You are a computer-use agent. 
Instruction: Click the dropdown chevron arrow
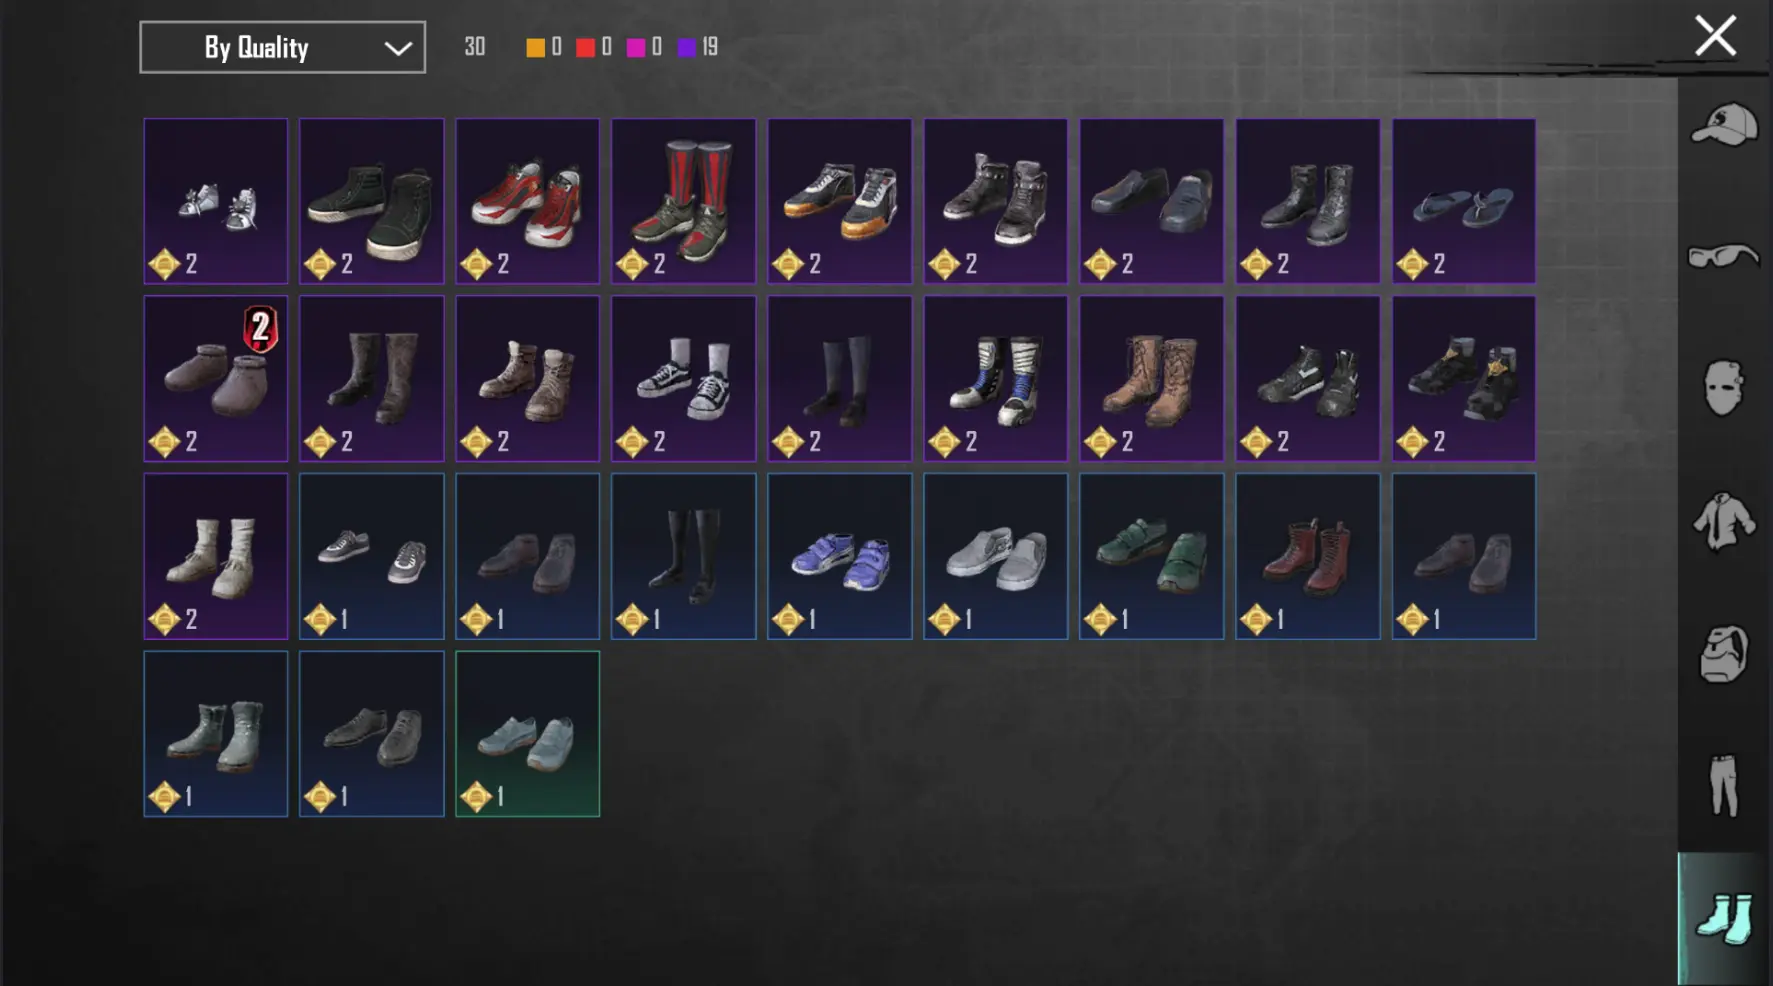pyautogui.click(x=398, y=48)
